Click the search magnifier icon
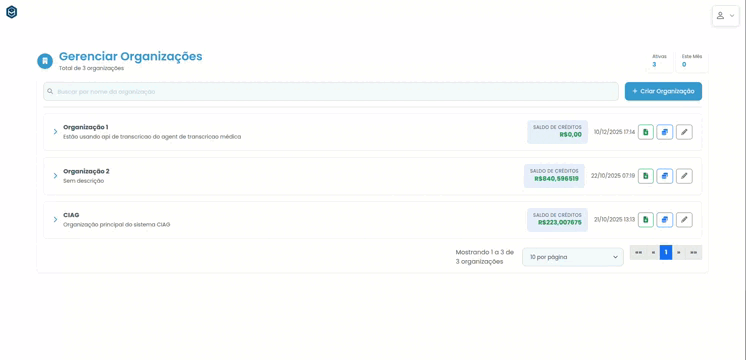This screenshot has height=360, width=746. click(x=50, y=91)
